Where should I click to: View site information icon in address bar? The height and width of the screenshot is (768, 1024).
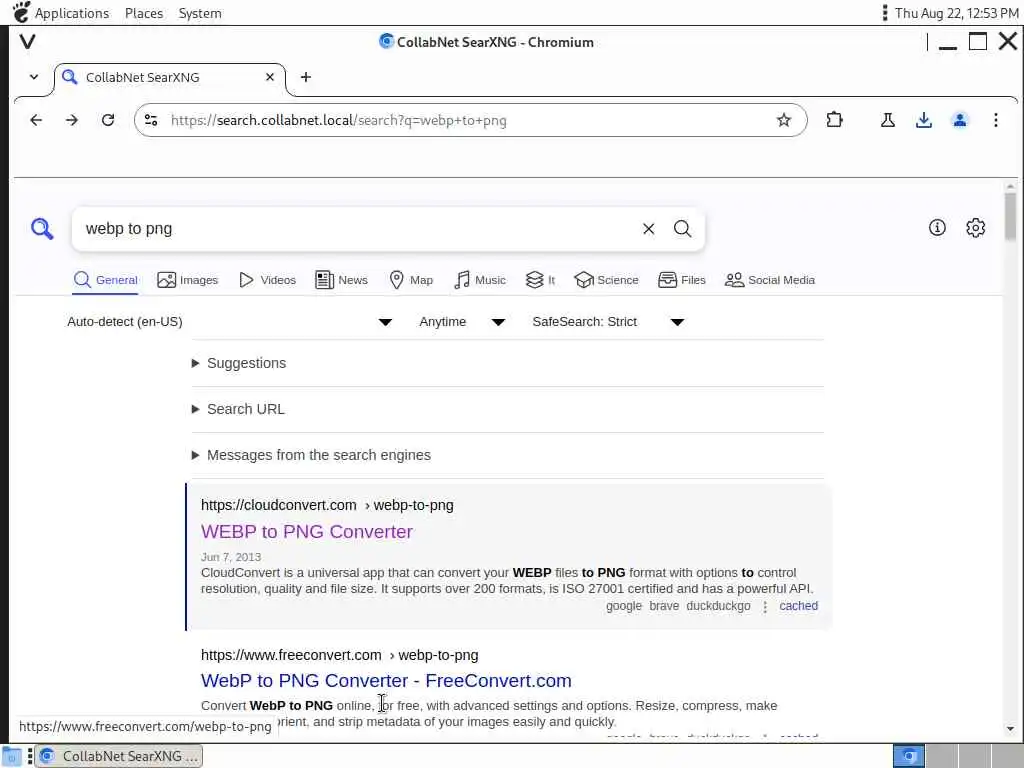click(x=152, y=120)
